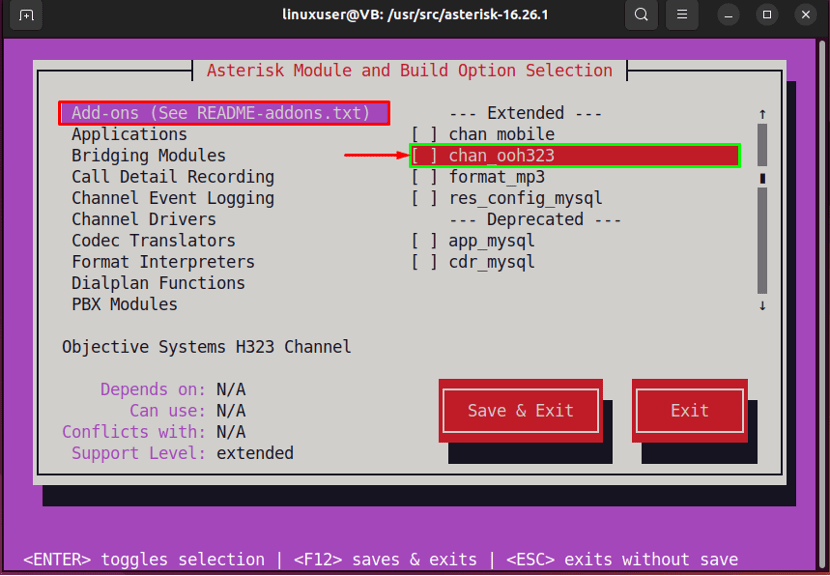The width and height of the screenshot is (830, 576).
Task: Click the ESC exits without save hint
Action: point(622,560)
